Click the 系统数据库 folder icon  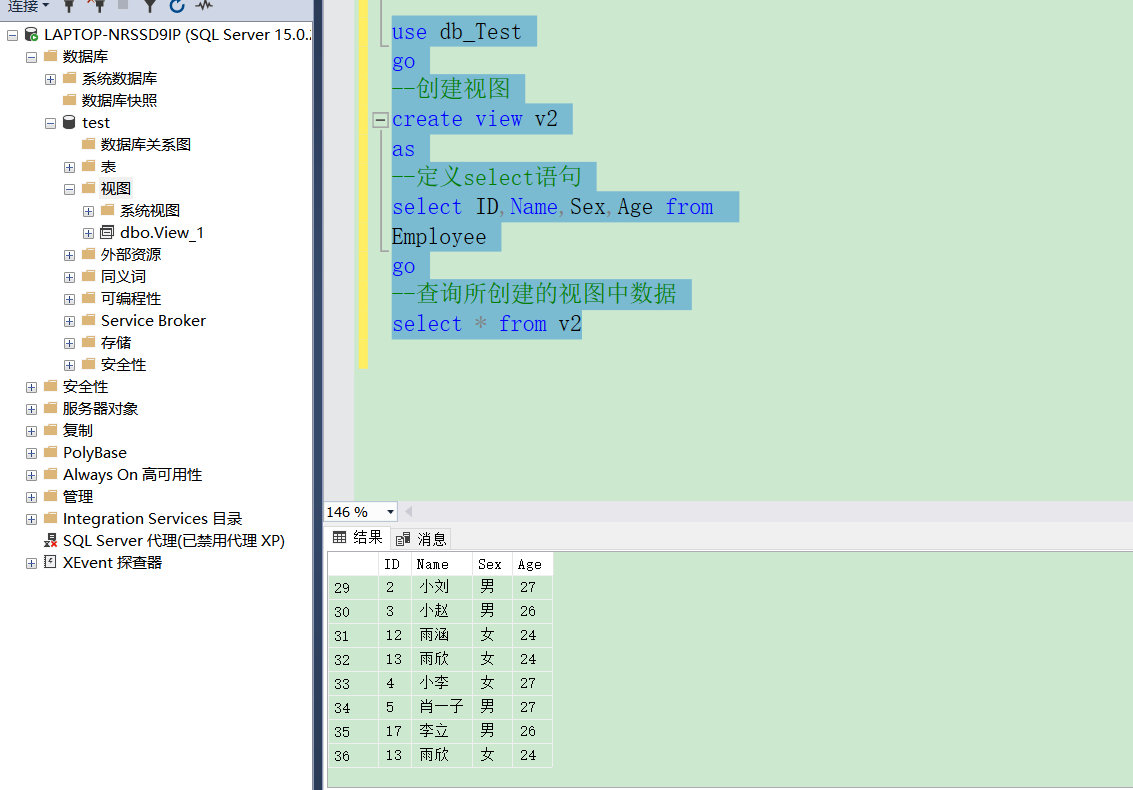(69, 77)
